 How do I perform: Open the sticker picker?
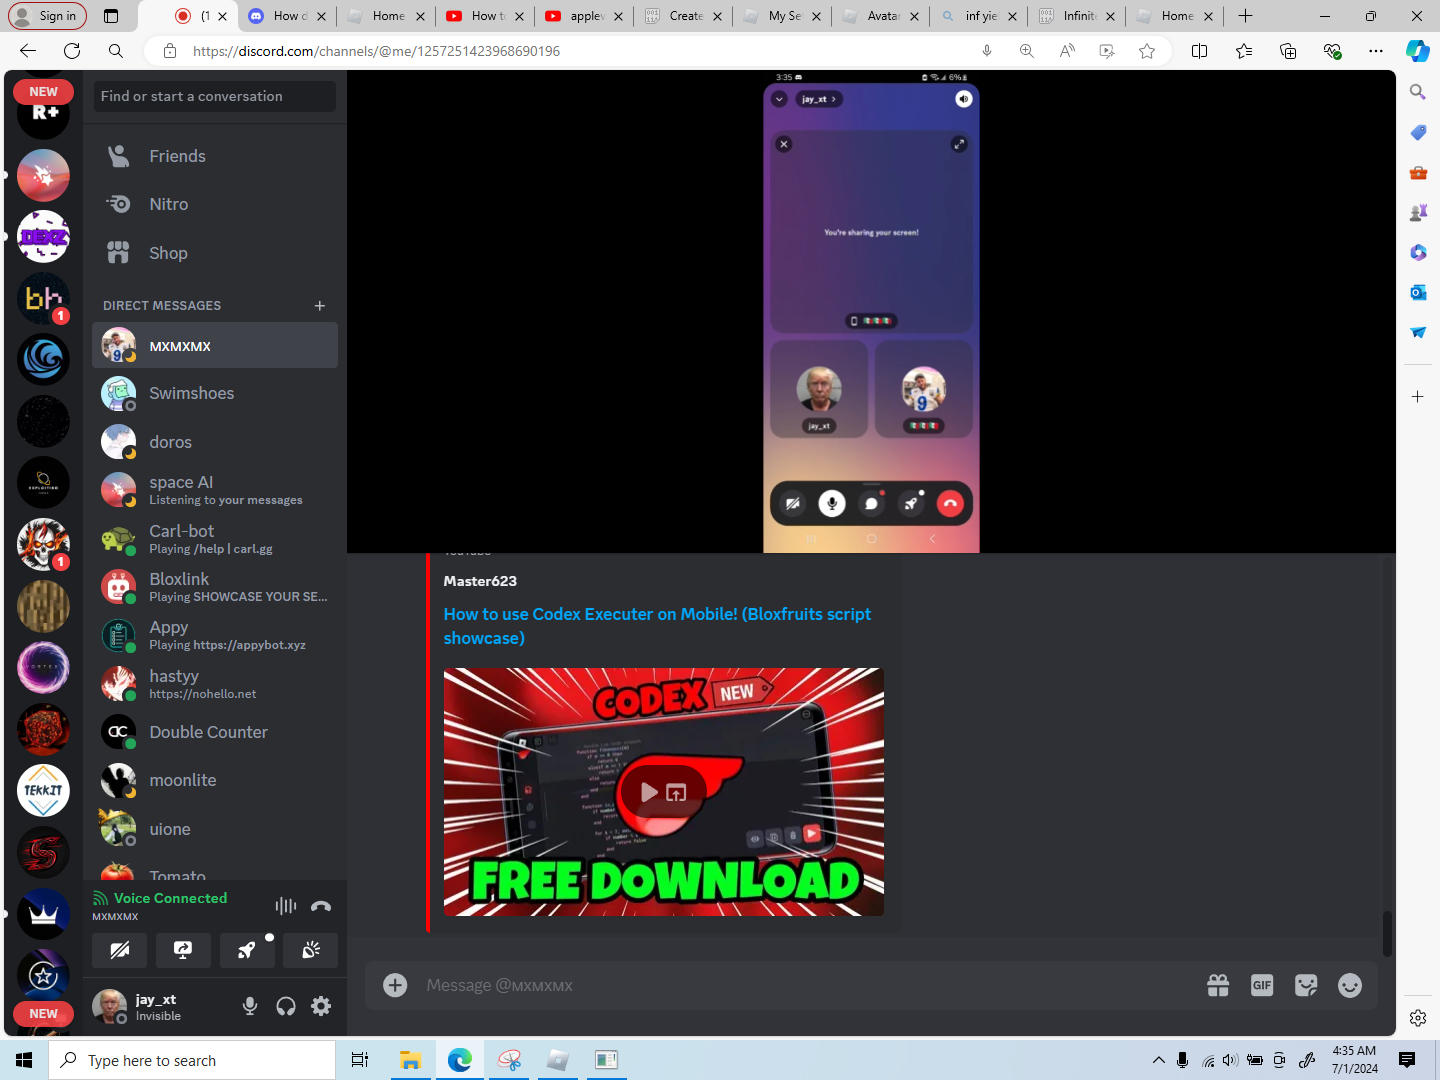1306,985
